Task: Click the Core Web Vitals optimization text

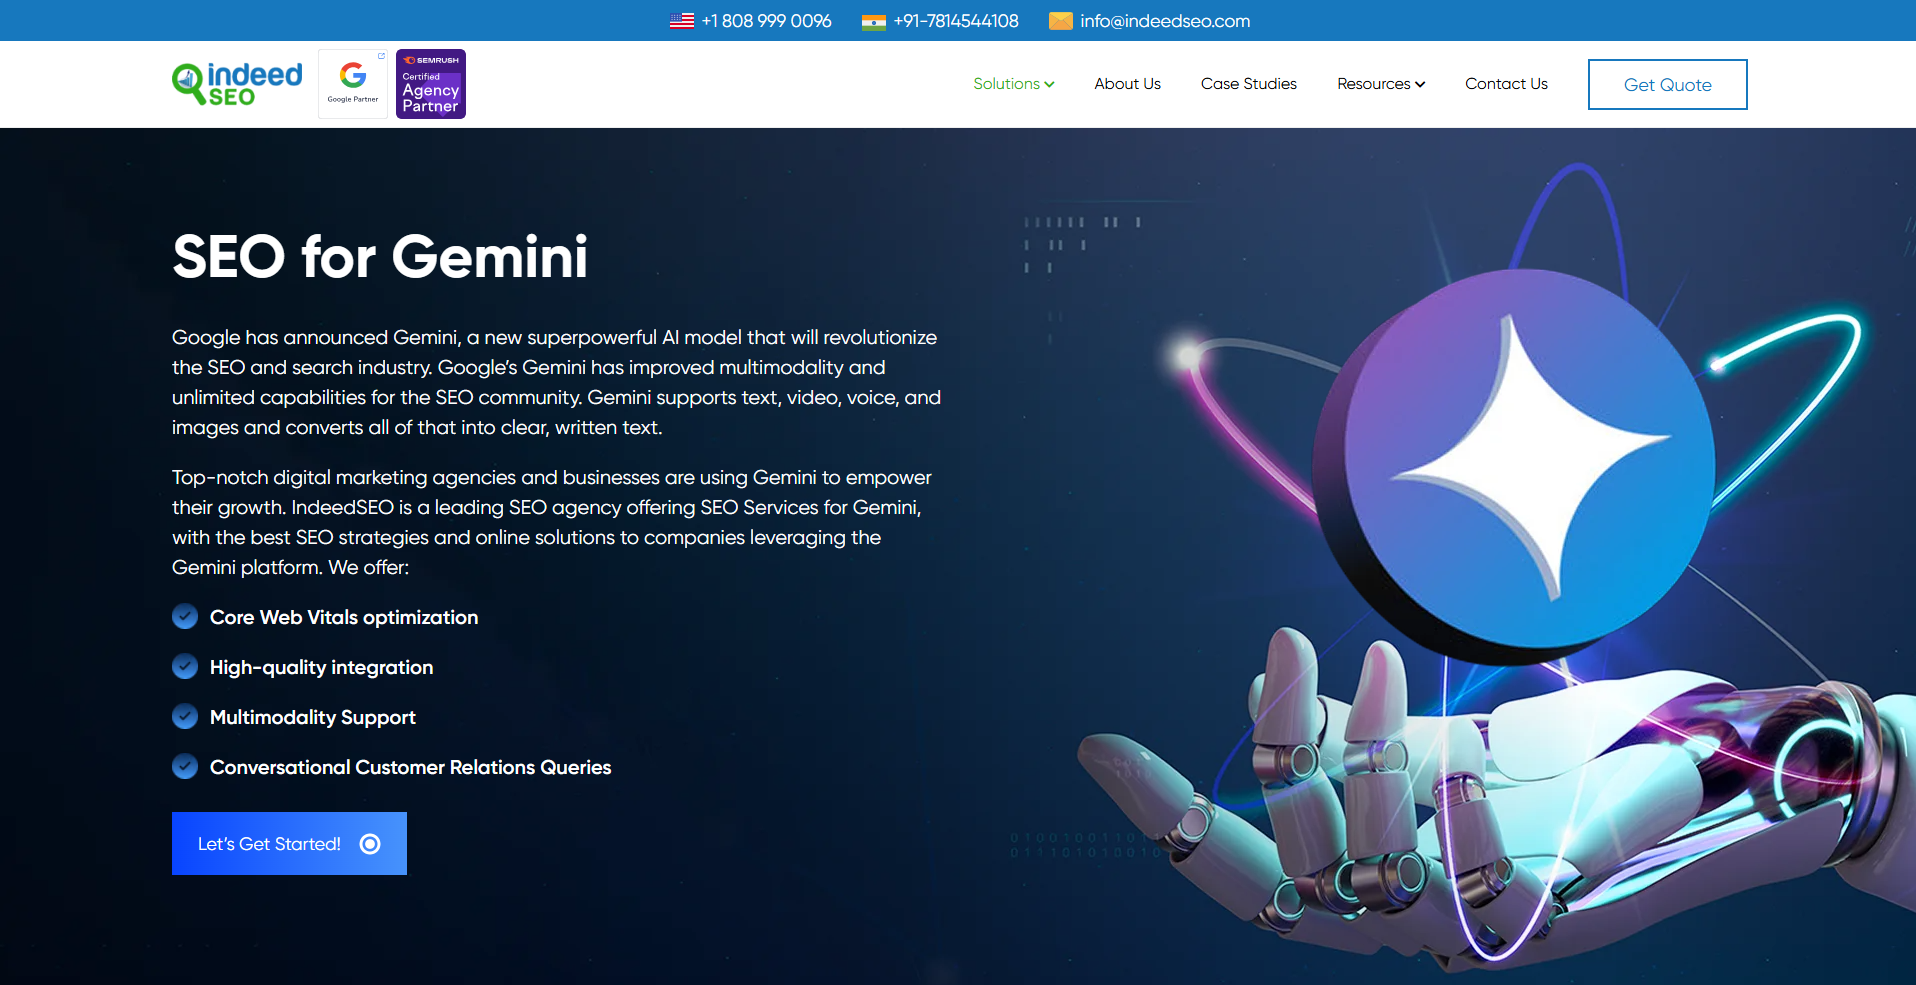Action: [x=344, y=617]
